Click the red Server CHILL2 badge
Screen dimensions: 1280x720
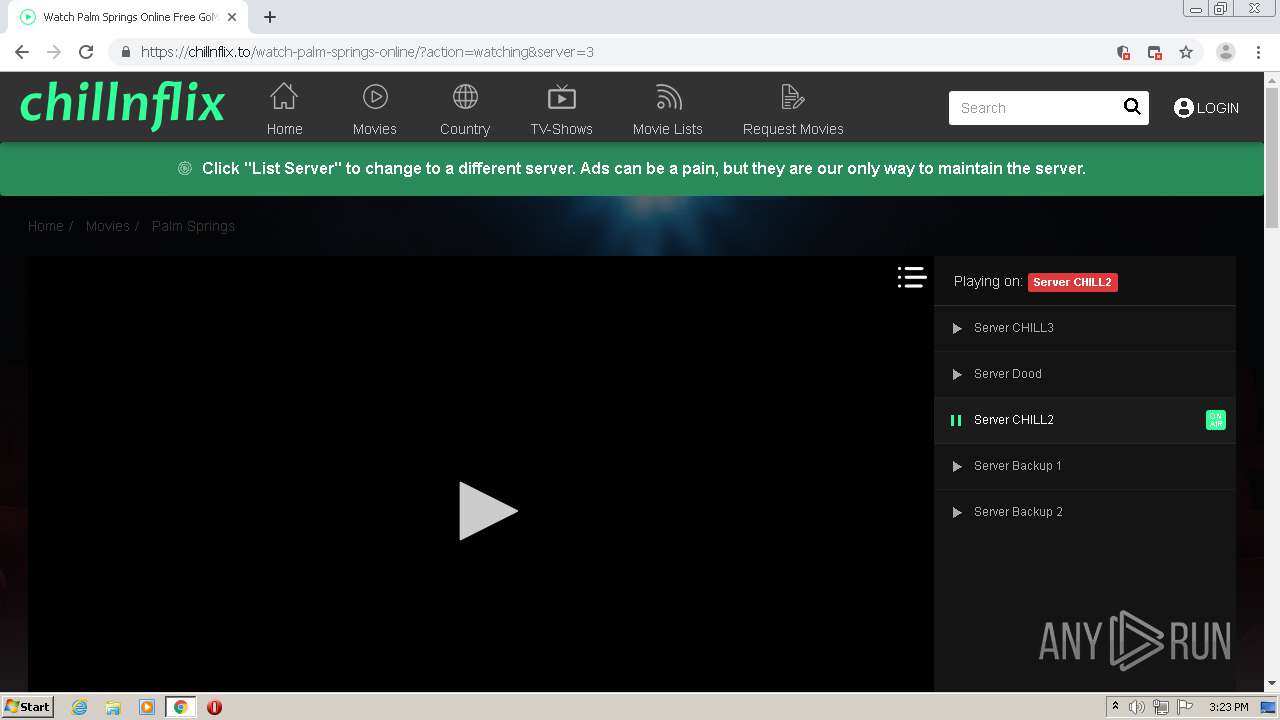pyautogui.click(x=1072, y=282)
